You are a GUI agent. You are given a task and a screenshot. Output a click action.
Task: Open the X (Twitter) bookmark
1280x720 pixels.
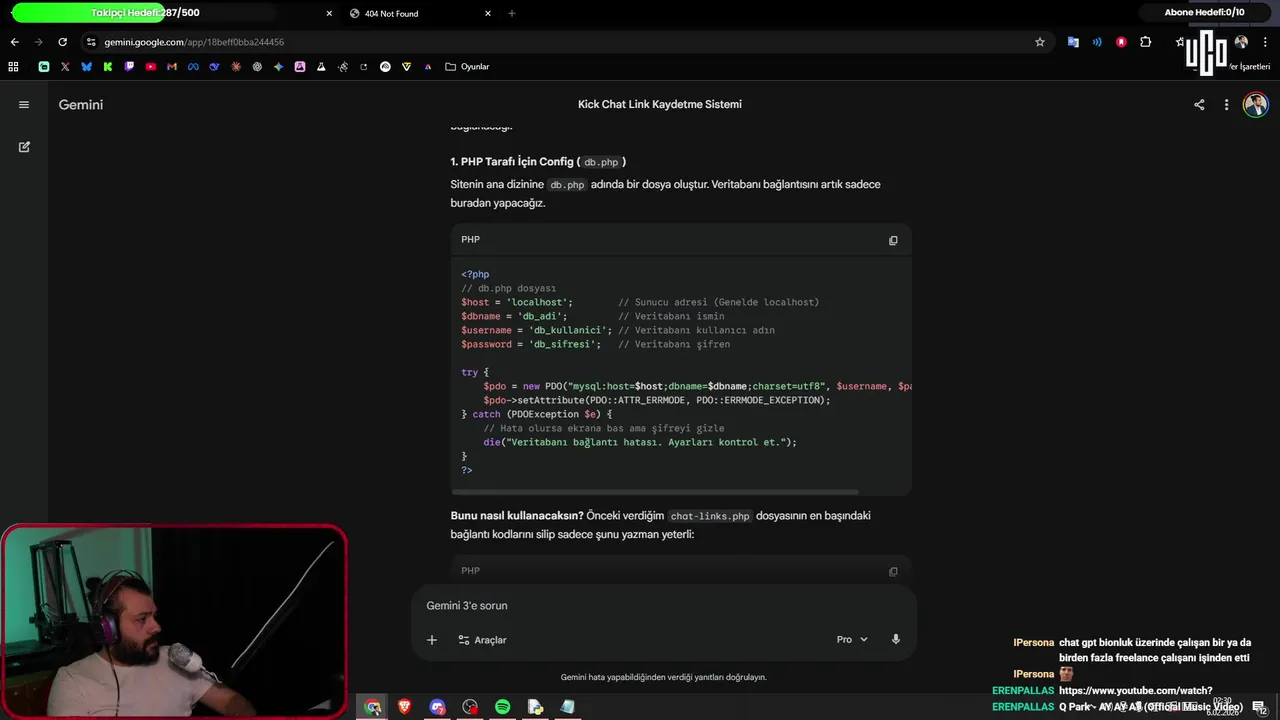[65, 67]
